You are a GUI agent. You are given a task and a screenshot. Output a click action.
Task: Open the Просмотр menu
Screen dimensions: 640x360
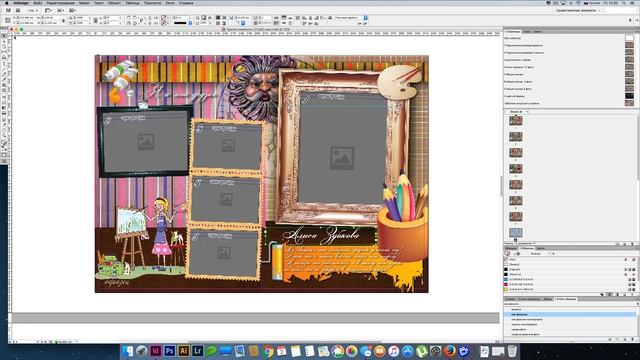(x=153, y=3)
